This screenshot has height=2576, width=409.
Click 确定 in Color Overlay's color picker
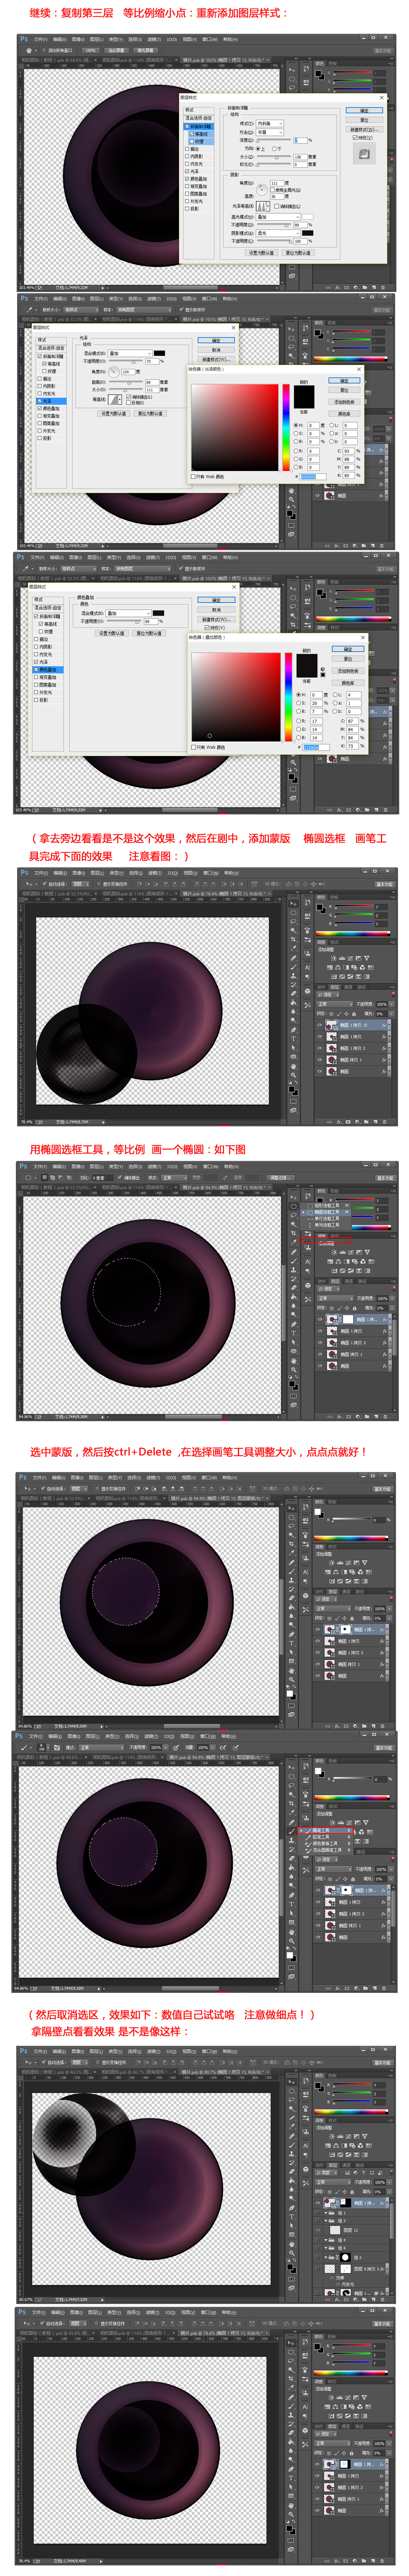(348, 649)
